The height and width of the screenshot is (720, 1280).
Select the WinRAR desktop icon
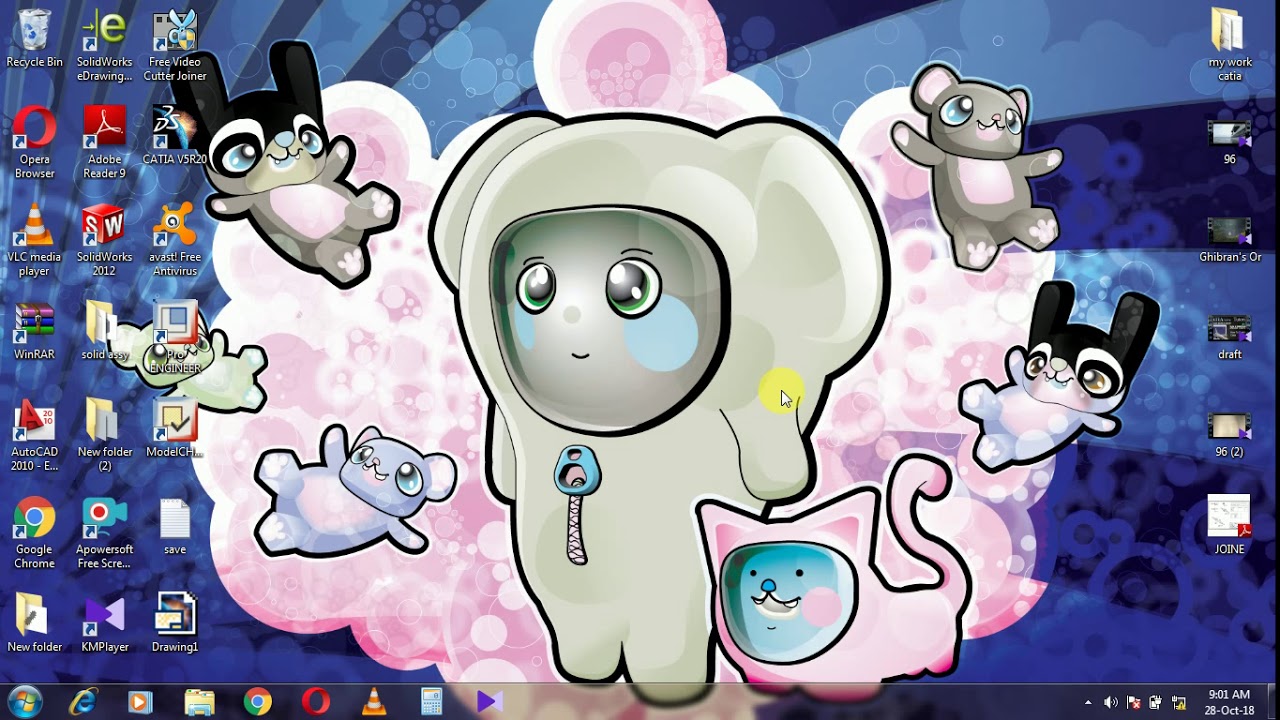click(x=34, y=331)
